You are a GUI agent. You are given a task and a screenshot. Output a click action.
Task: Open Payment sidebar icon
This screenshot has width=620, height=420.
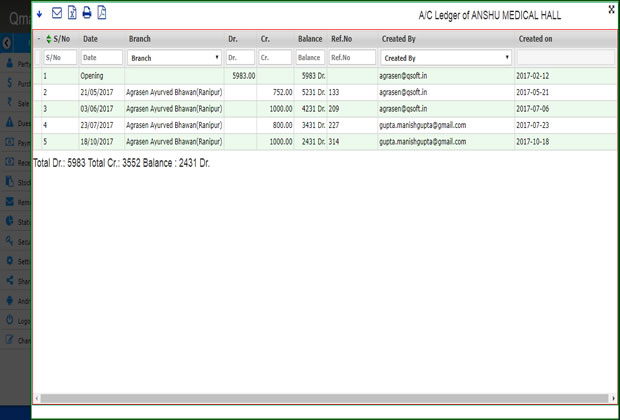tap(10, 142)
